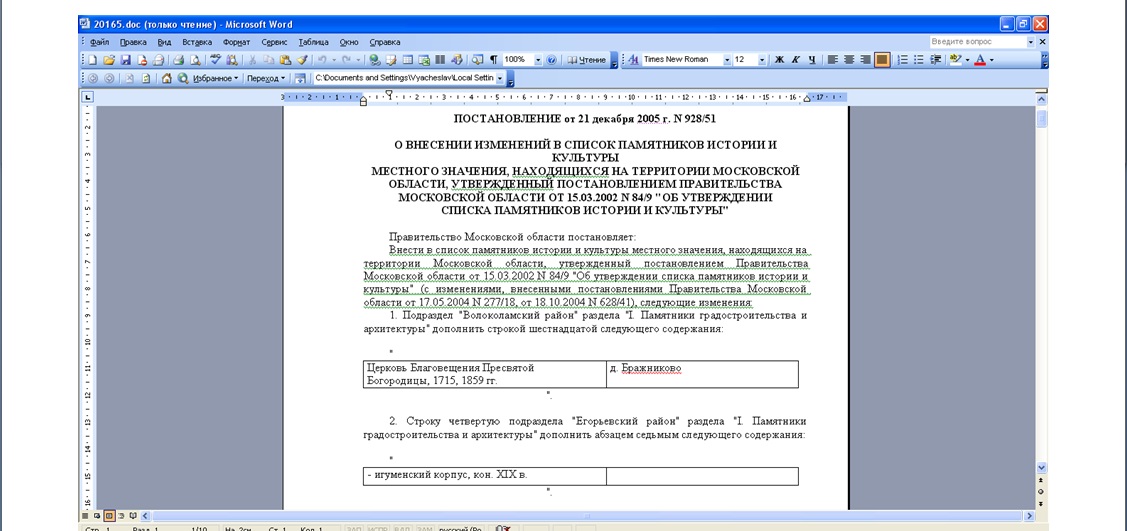Toggle bold (Ж) formatting
The image size is (1127, 531).
779,60
